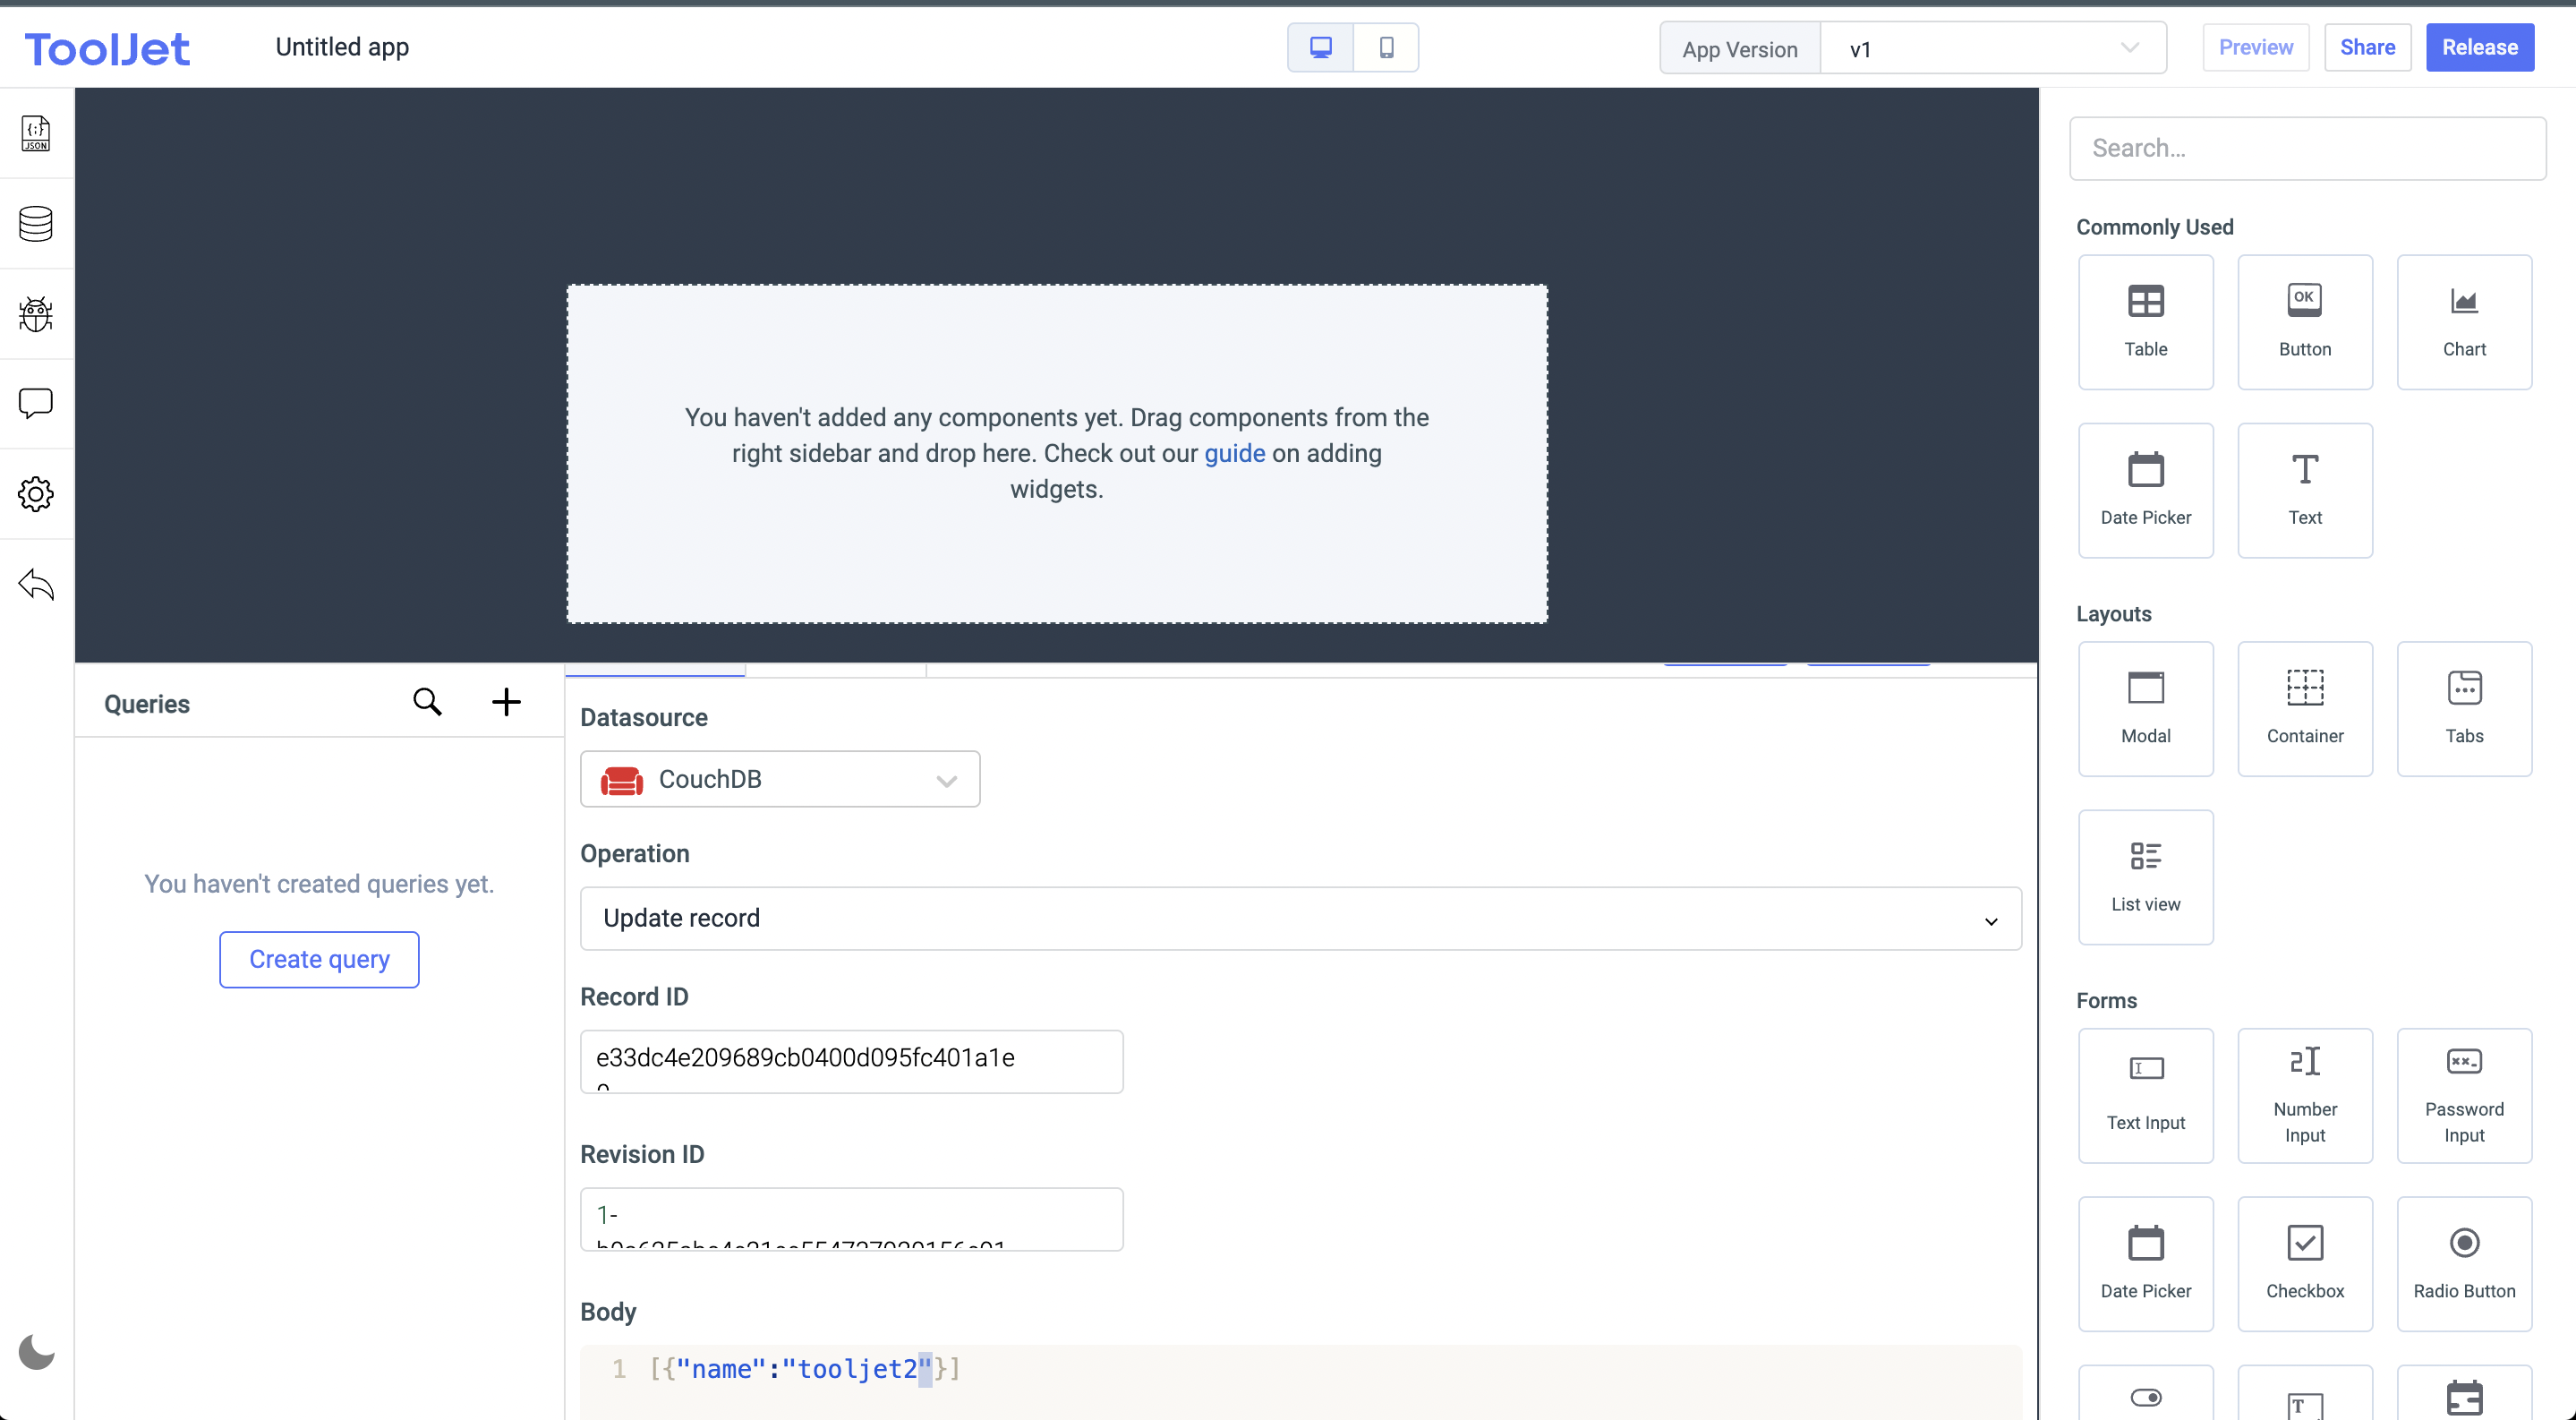The width and height of the screenshot is (2576, 1420).
Task: Switch to mobile layout view
Action: 1386,47
